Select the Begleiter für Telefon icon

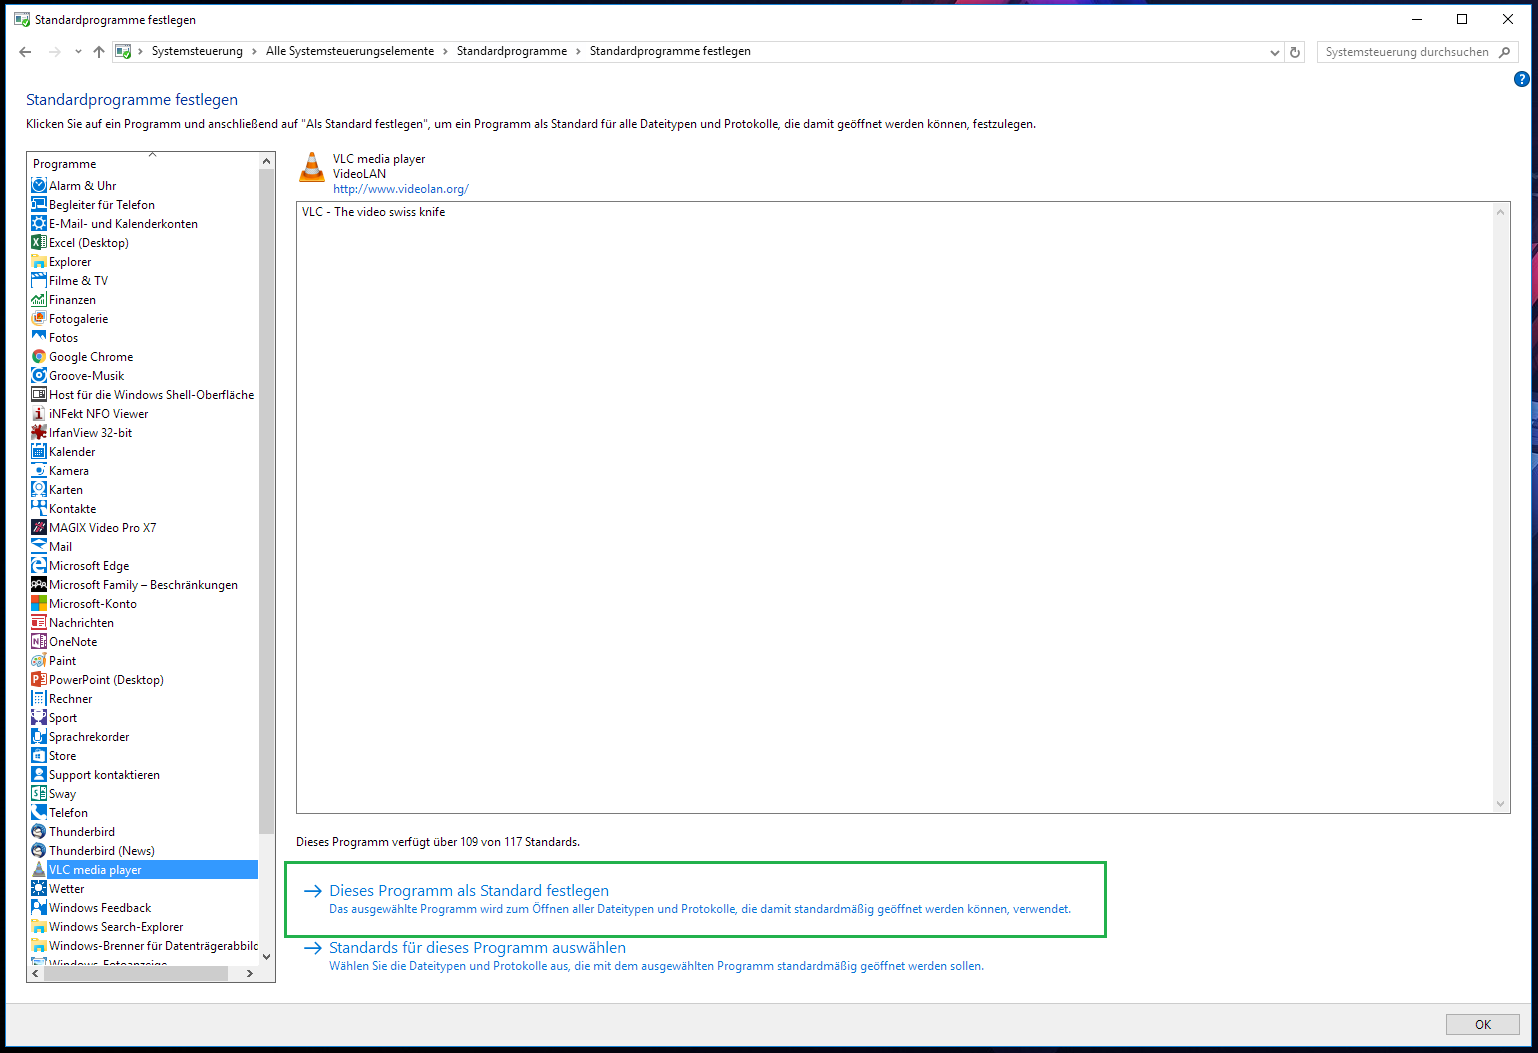[39, 204]
